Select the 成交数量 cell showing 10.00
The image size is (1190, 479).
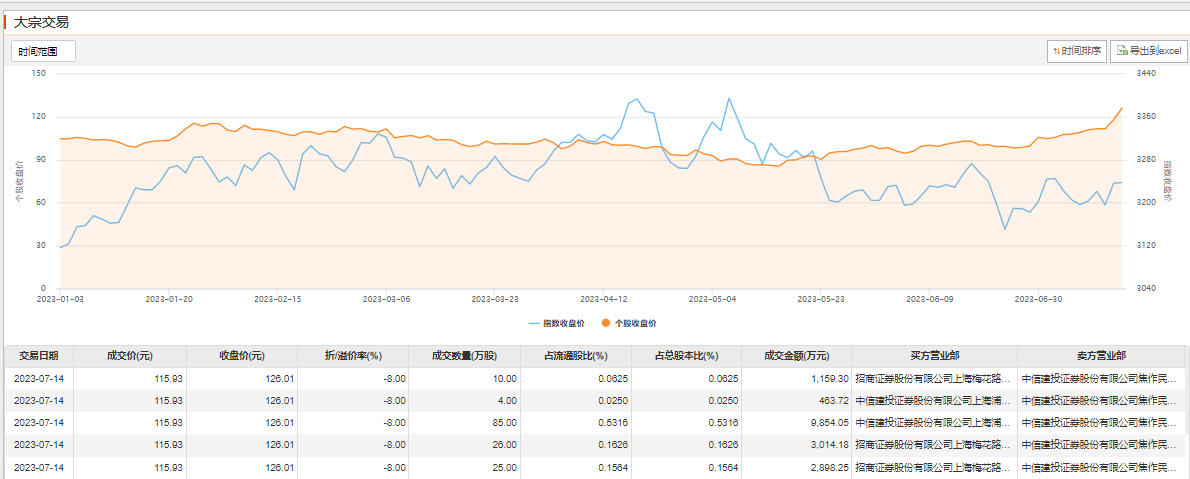[x=464, y=378]
